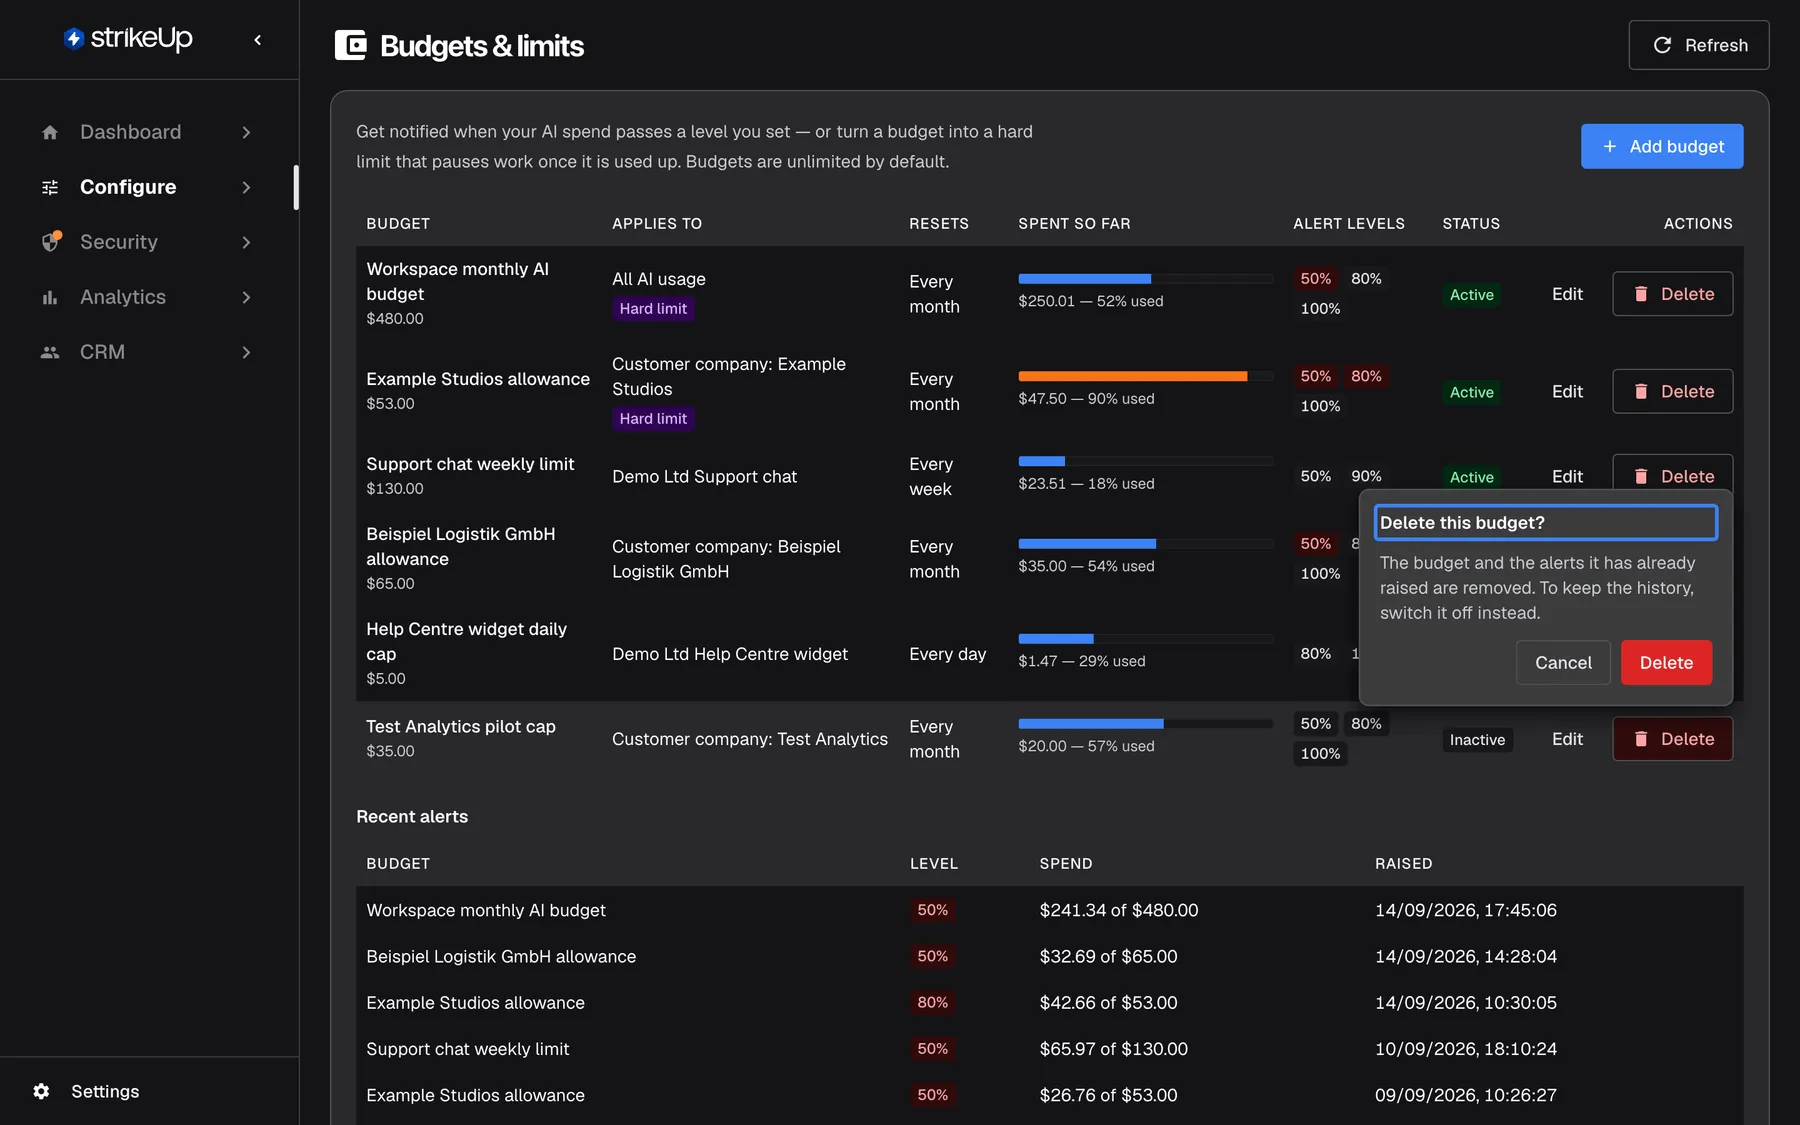Screen dimensions: 1800x1125
Task: Click the Hard limit tag under All AI usage
Action: tap(653, 309)
